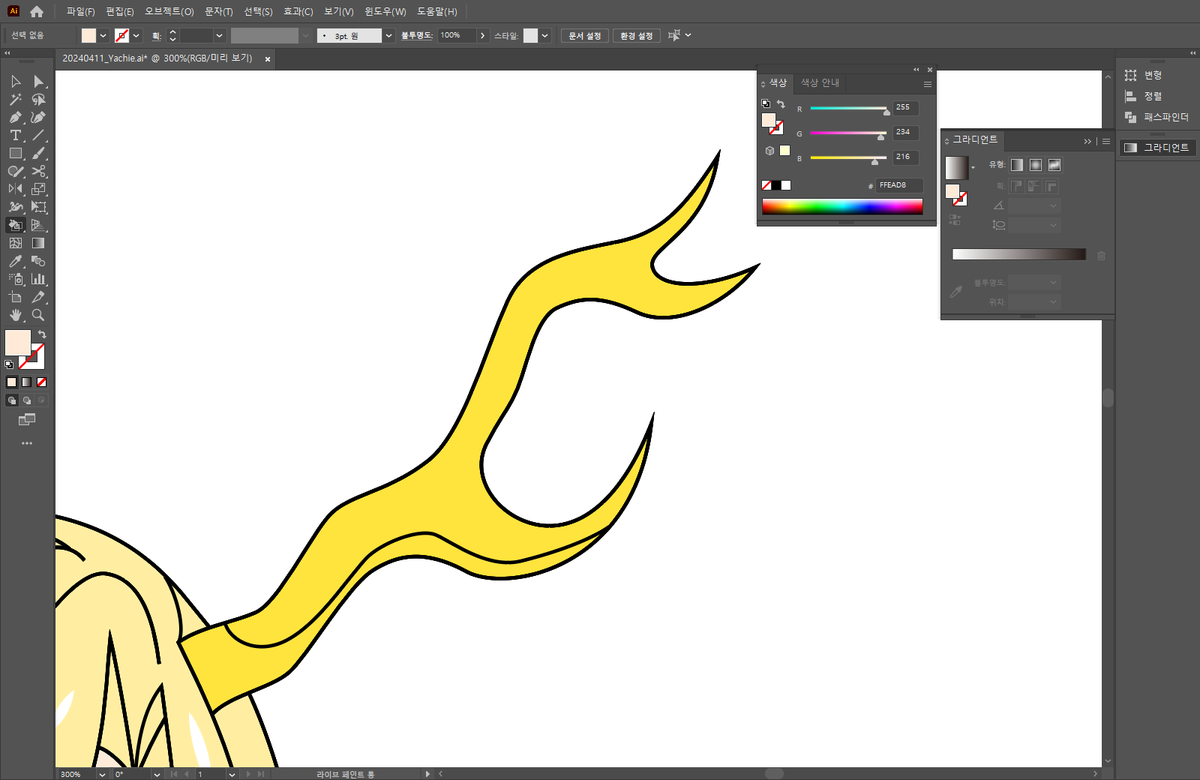Select the Zoom tool
The width and height of the screenshot is (1200, 780).
click(38, 315)
